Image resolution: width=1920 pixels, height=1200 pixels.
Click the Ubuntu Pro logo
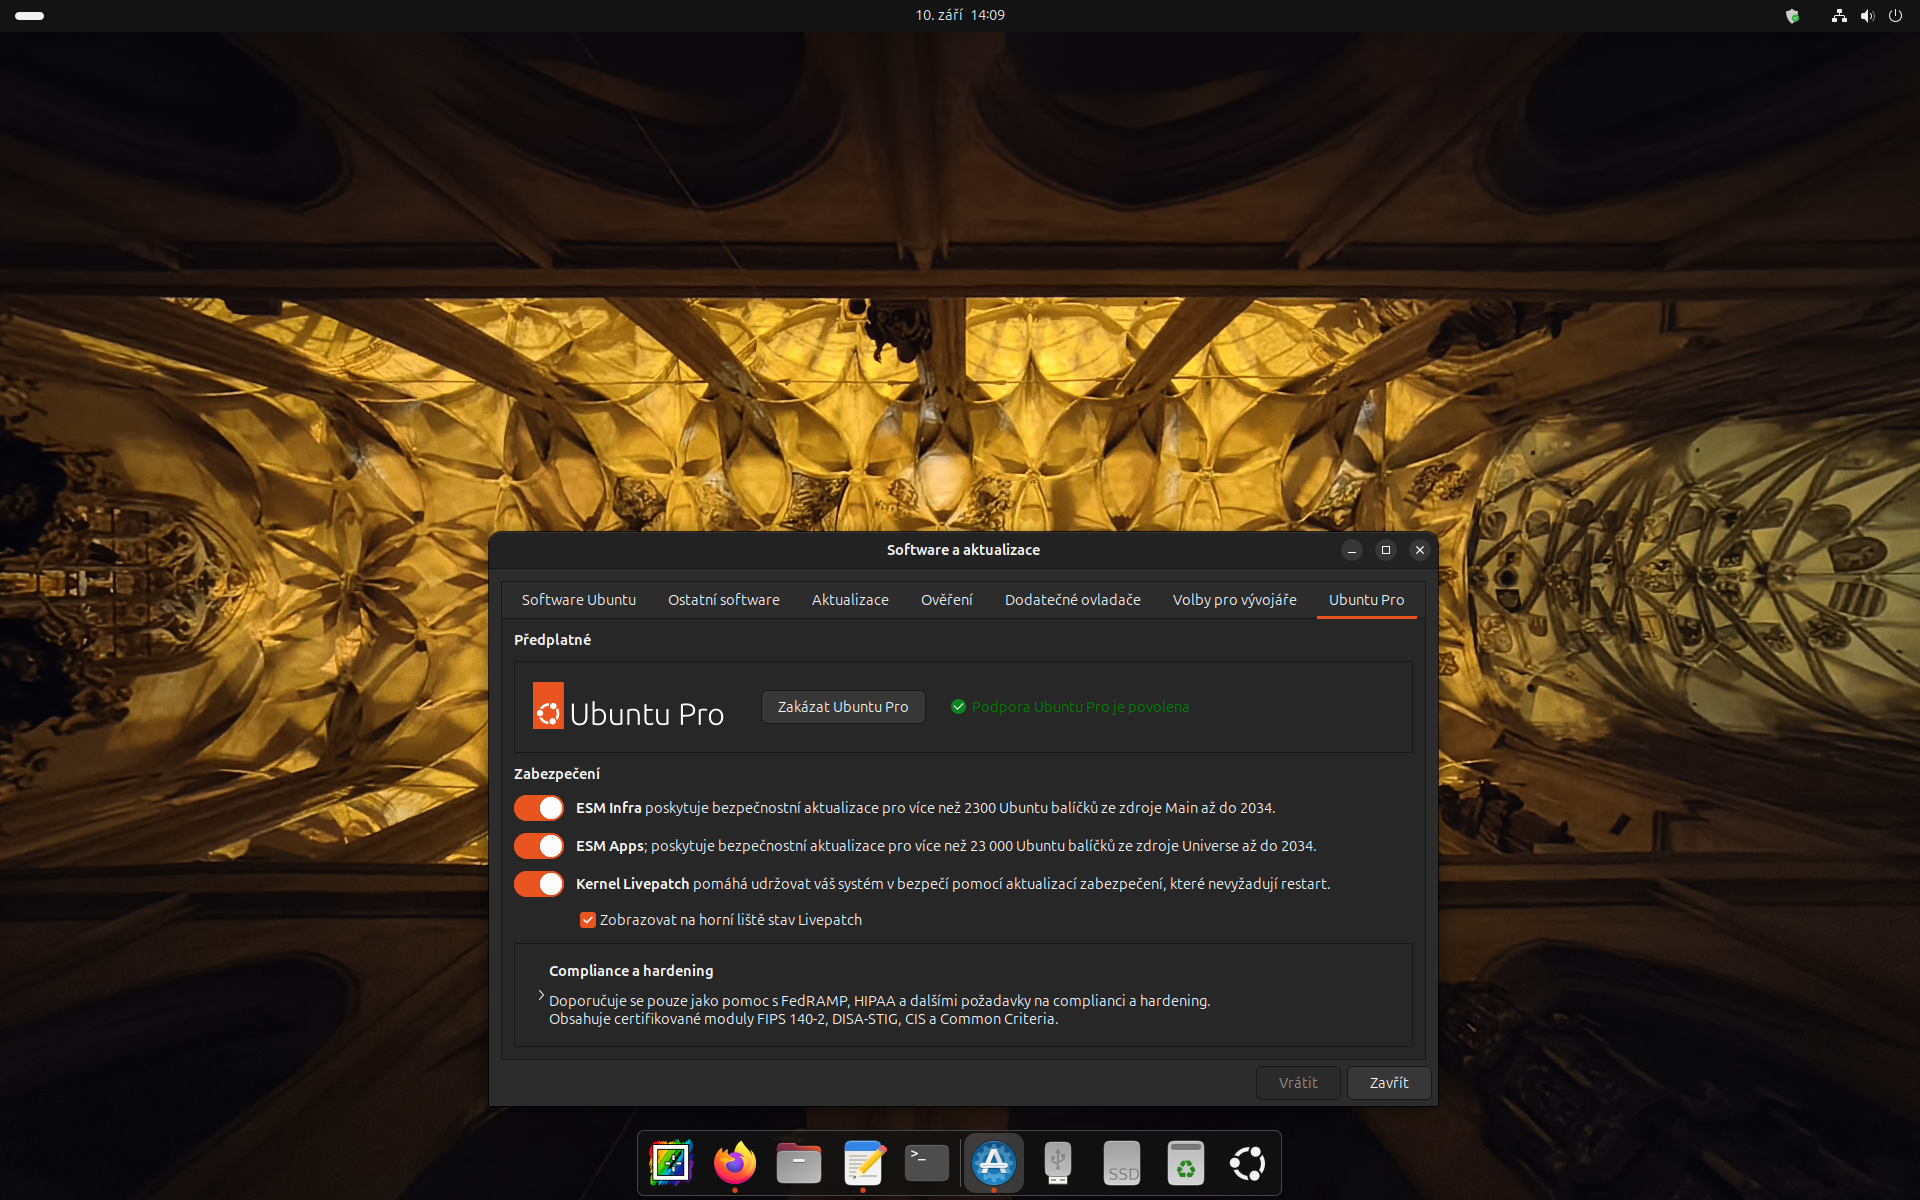point(628,706)
